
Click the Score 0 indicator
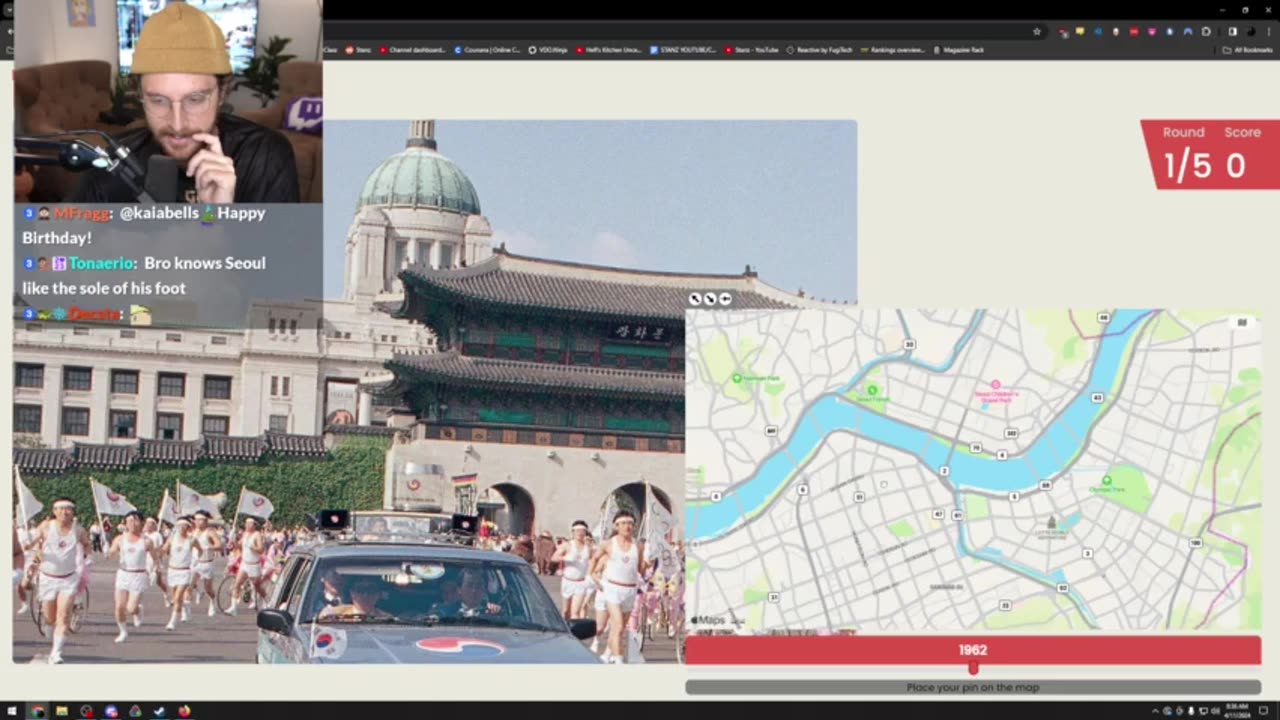click(1241, 155)
